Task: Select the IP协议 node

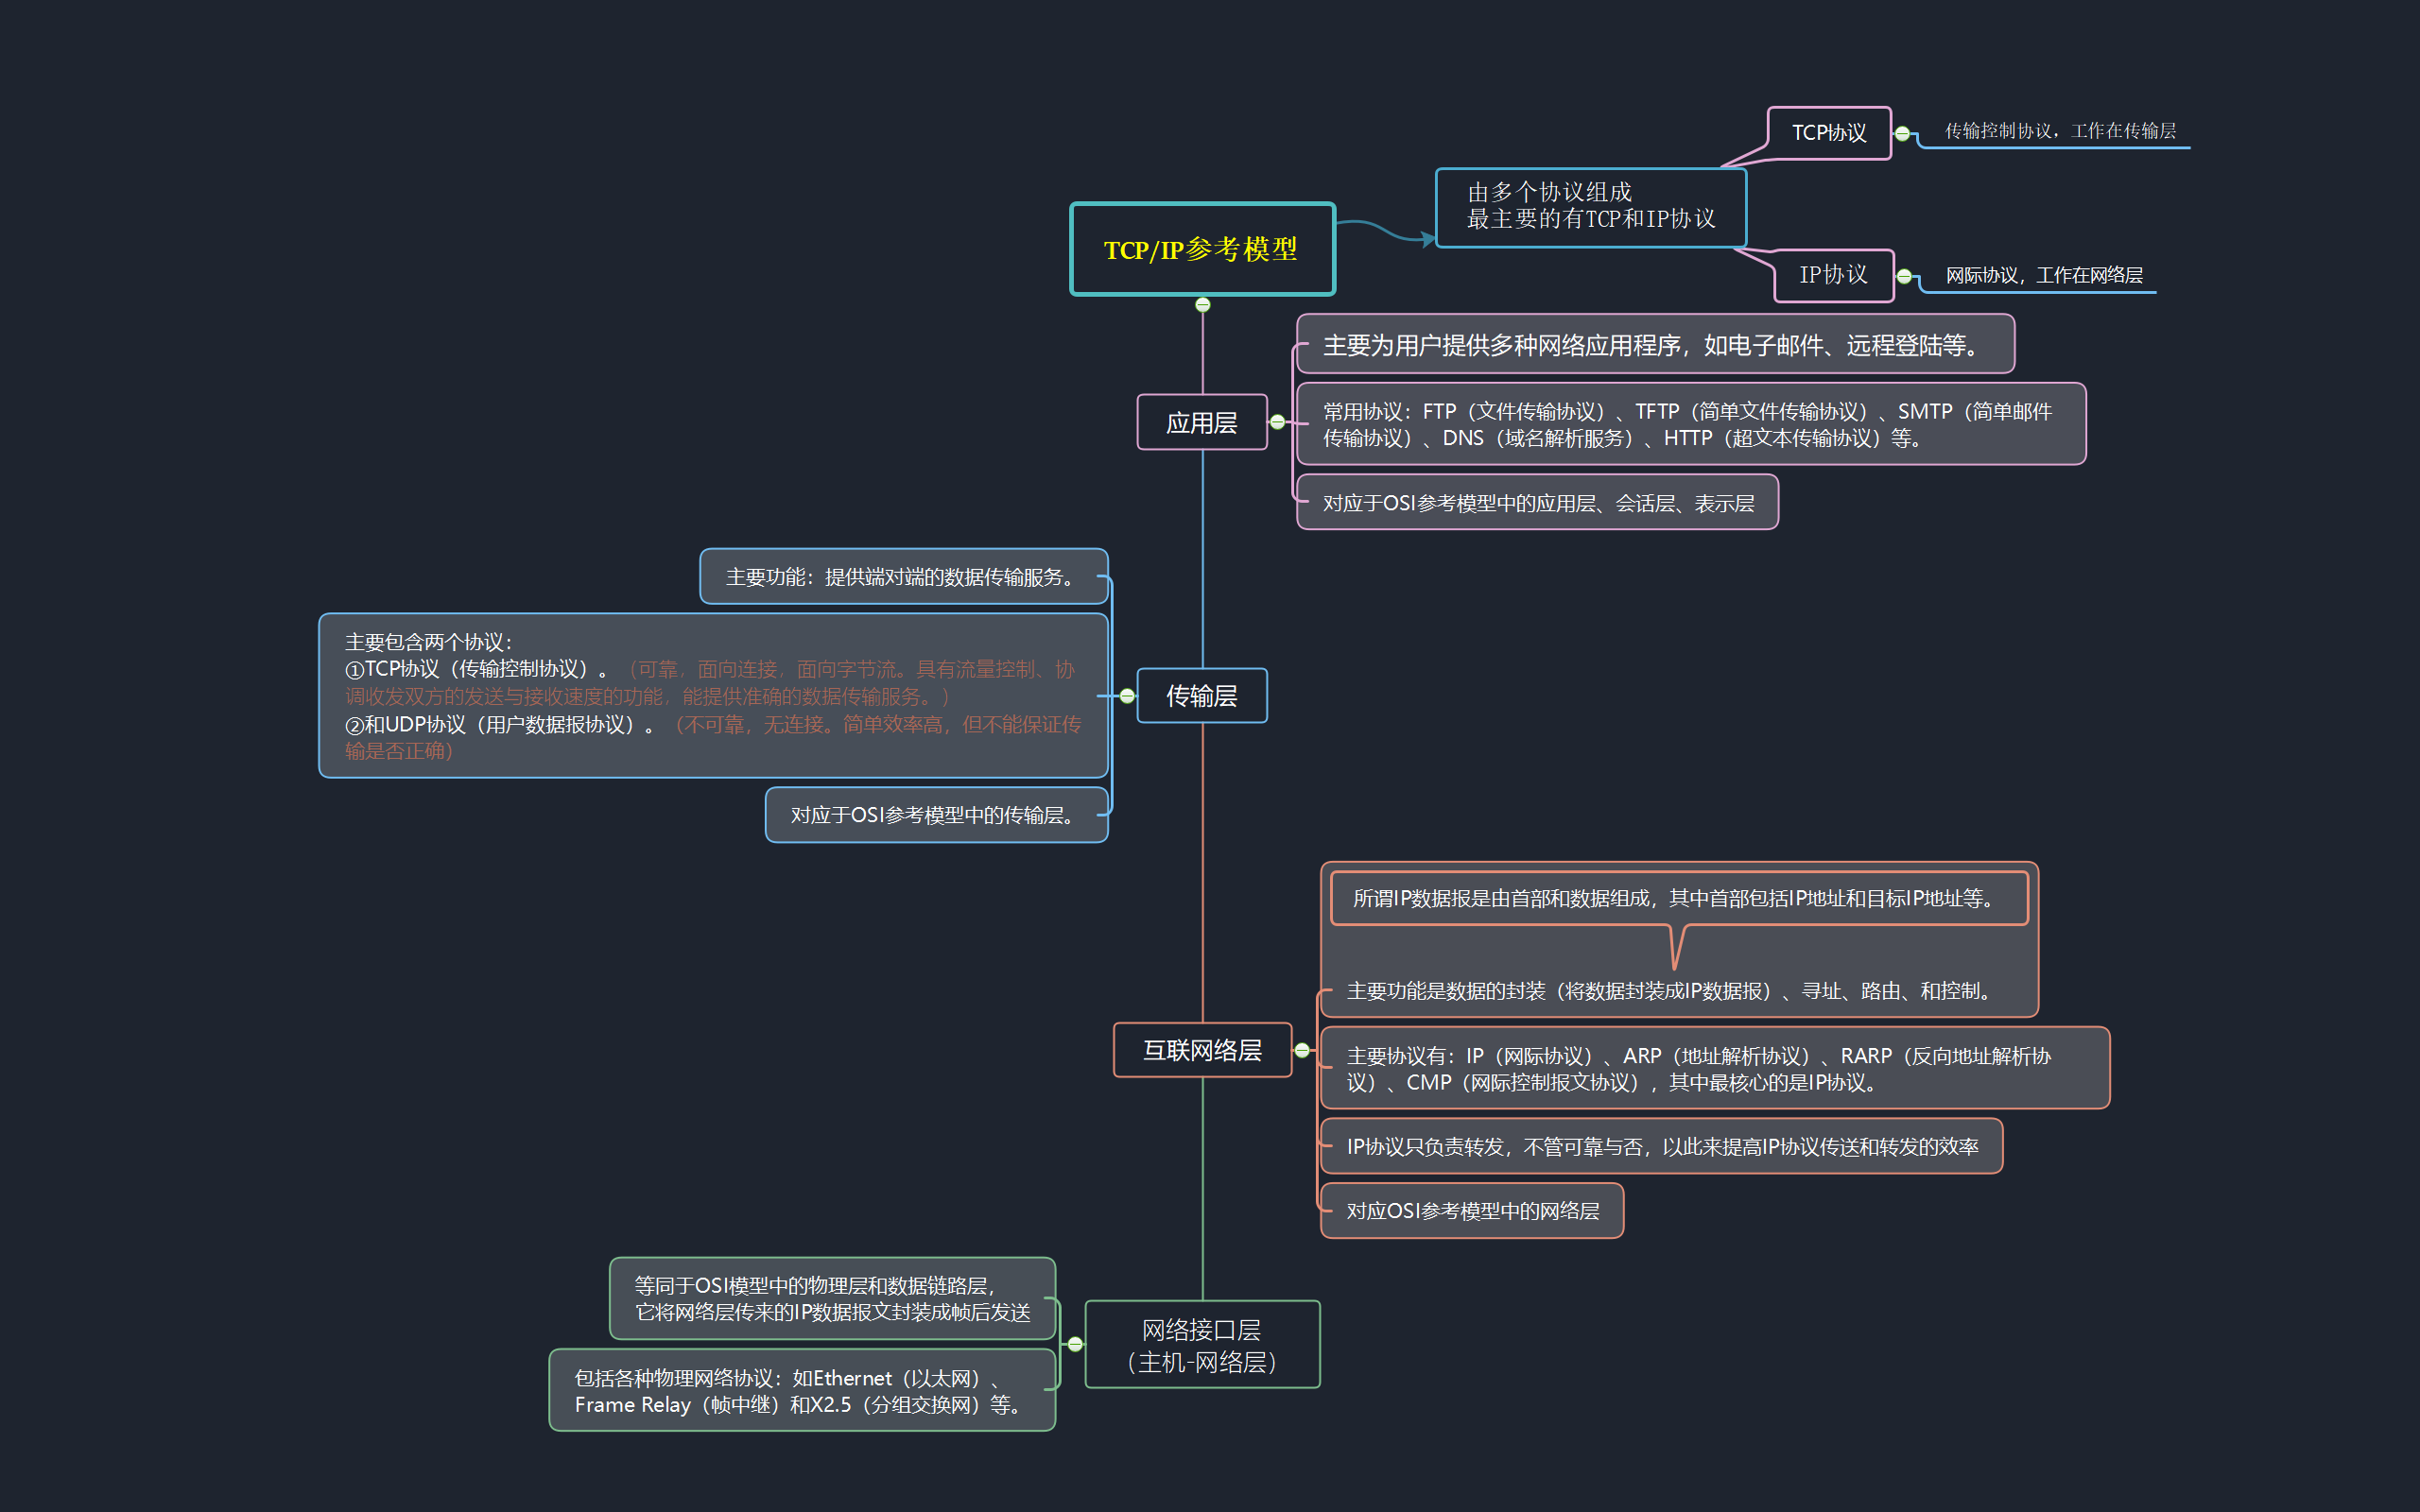Action: pyautogui.click(x=1833, y=275)
